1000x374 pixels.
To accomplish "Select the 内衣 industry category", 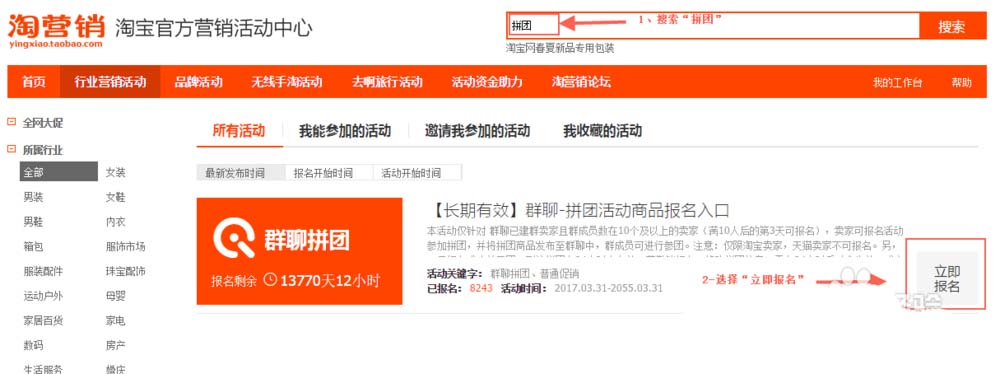I will click(x=115, y=222).
